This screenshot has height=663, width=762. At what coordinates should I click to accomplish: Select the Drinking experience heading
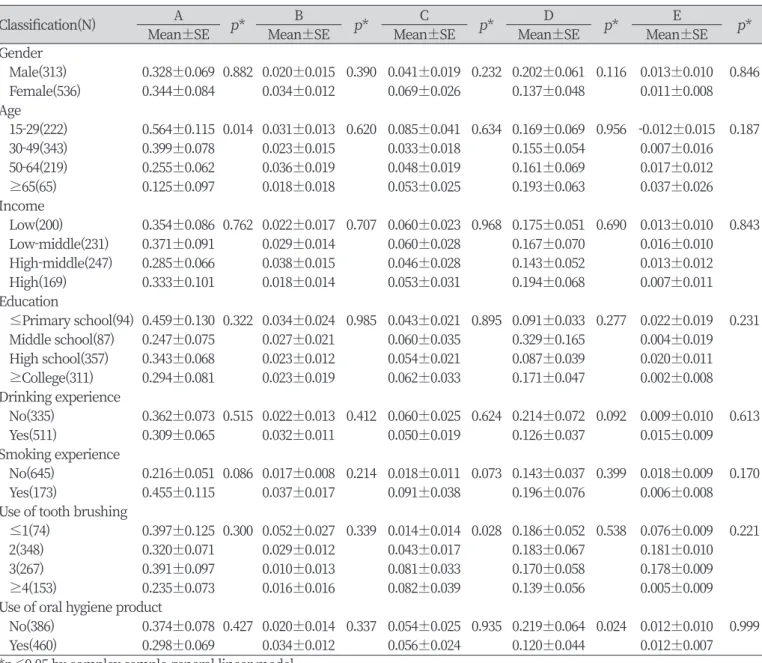tap(60, 397)
